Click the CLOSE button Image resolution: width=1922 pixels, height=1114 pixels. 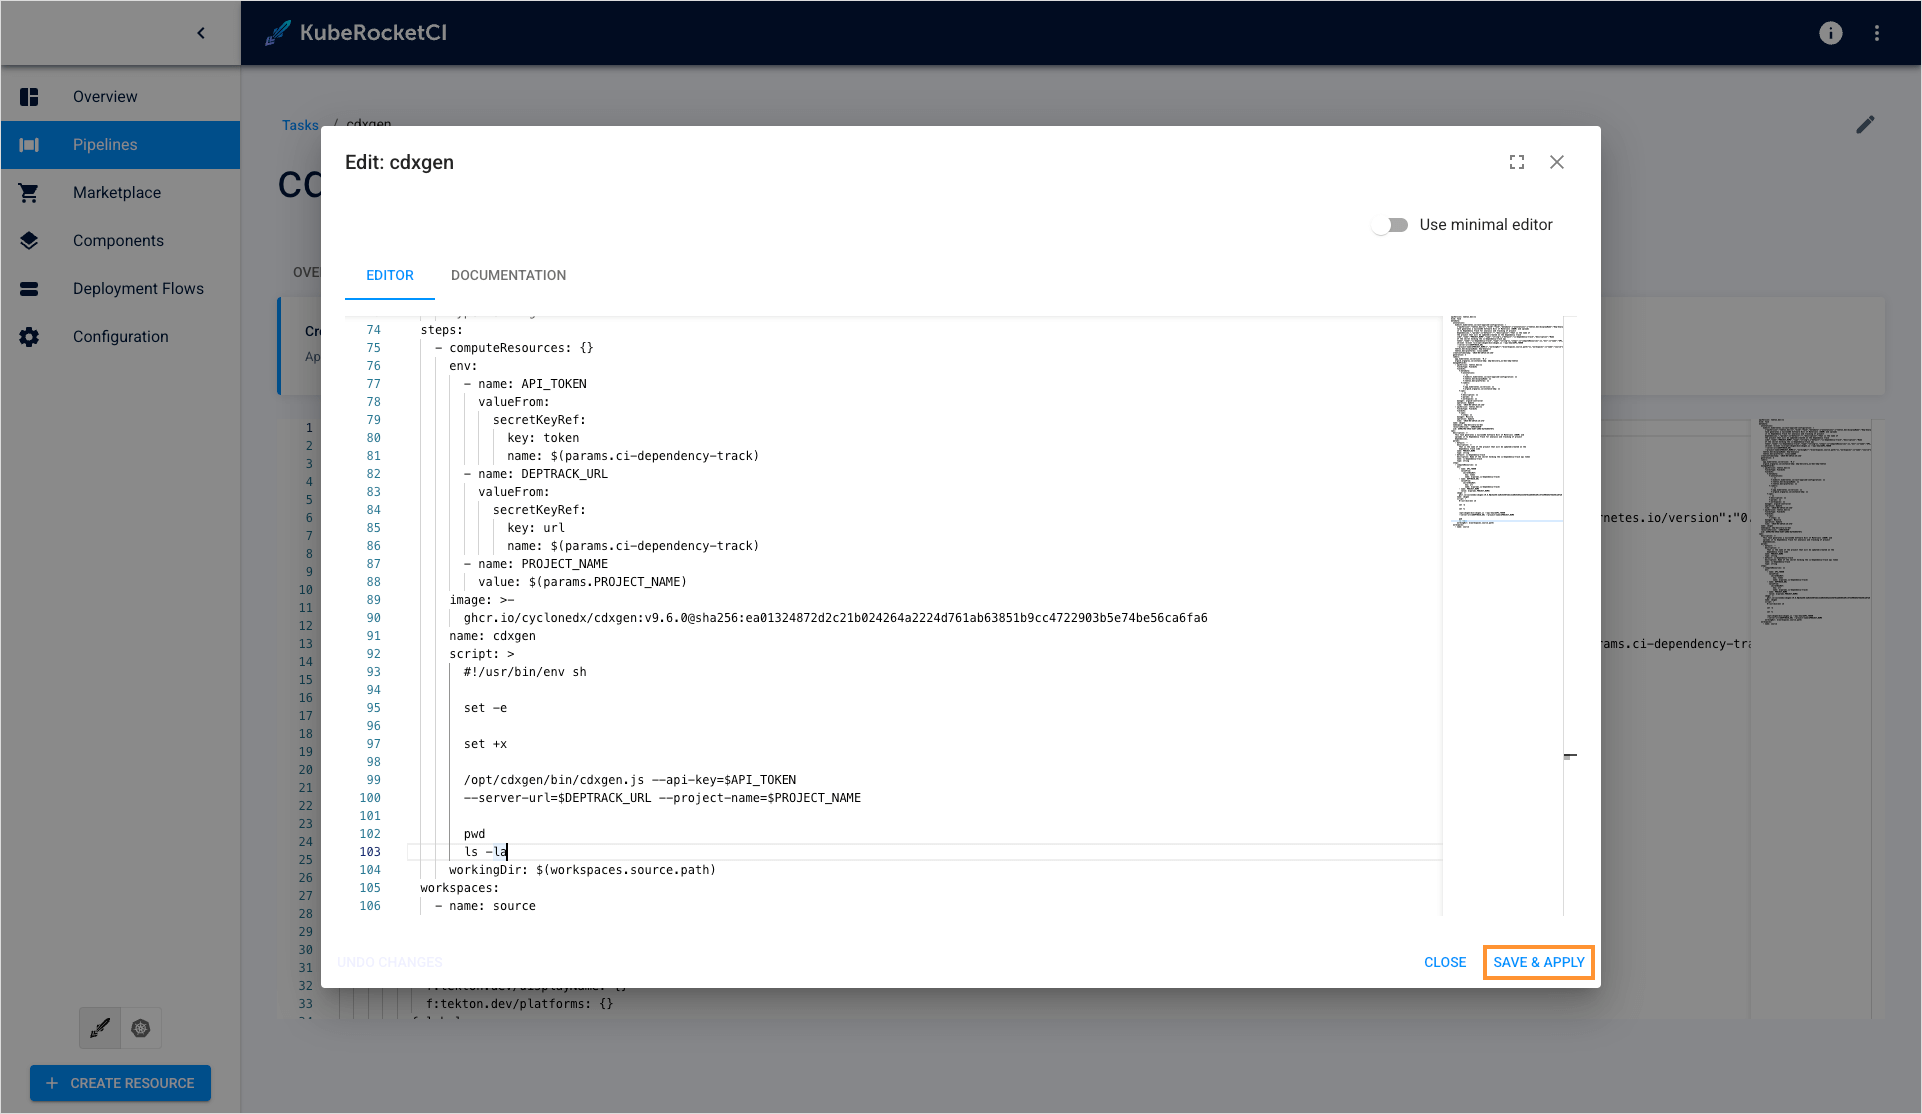click(x=1445, y=962)
